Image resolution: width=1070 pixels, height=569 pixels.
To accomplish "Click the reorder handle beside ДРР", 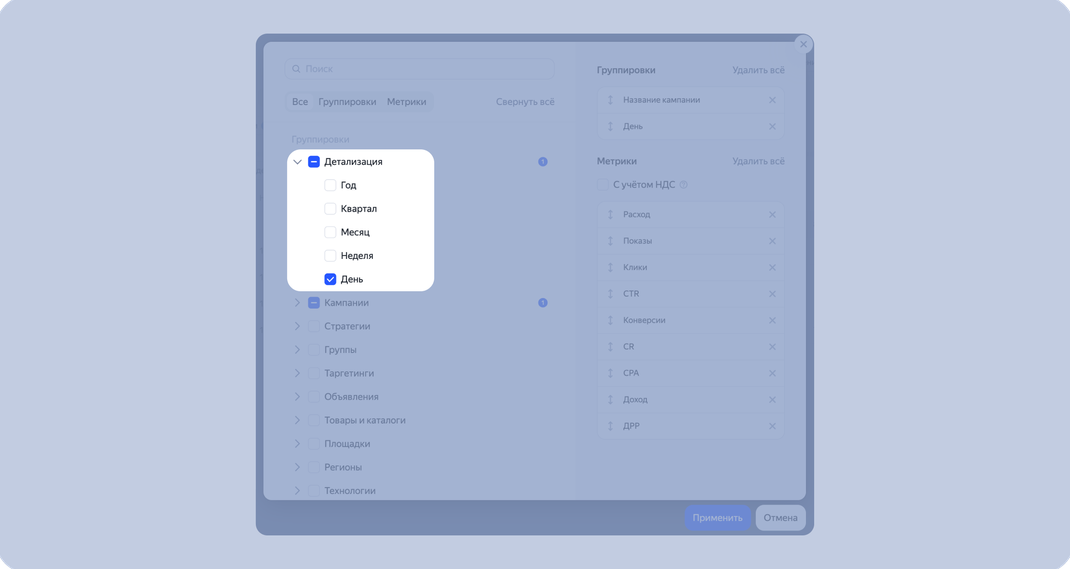I will (x=610, y=426).
